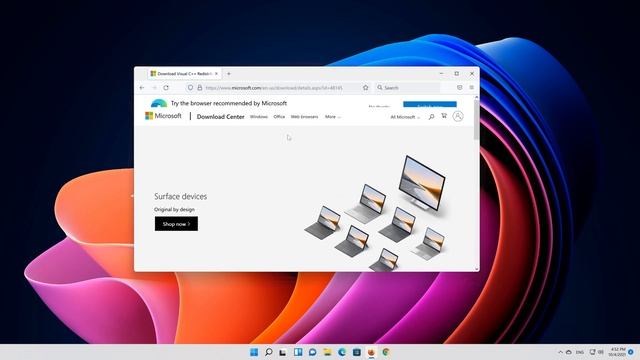The image size is (640, 360).
Task: Click the Surface devices product image
Action: click(376, 212)
